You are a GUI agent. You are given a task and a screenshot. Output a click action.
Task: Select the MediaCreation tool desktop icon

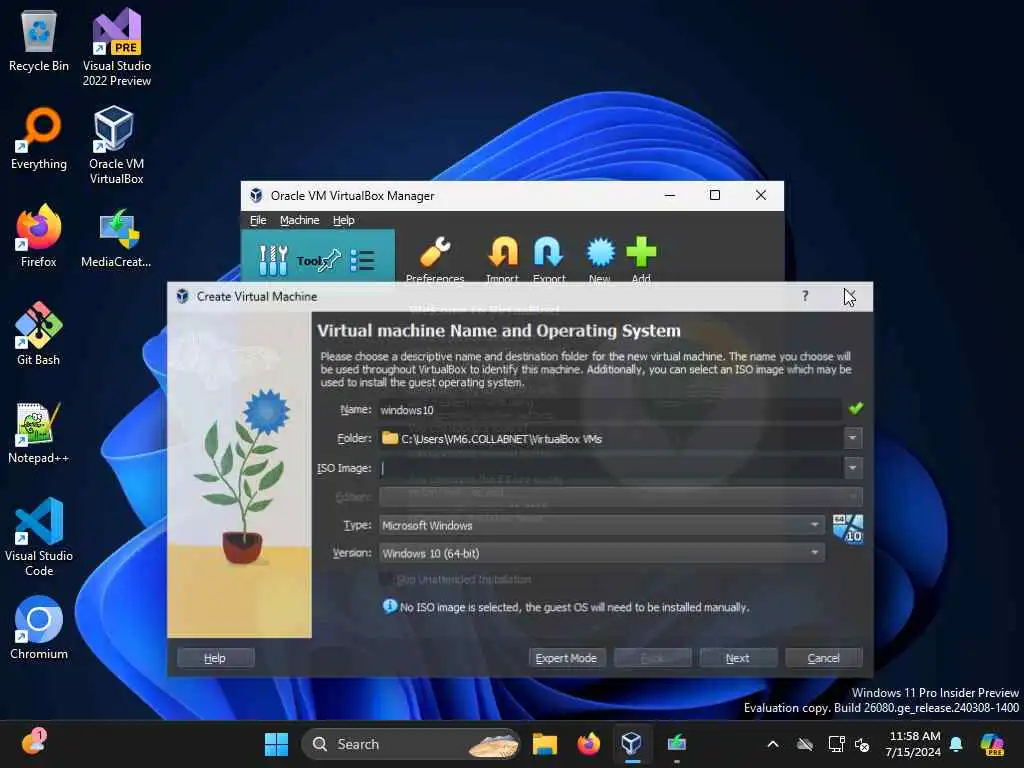116,238
